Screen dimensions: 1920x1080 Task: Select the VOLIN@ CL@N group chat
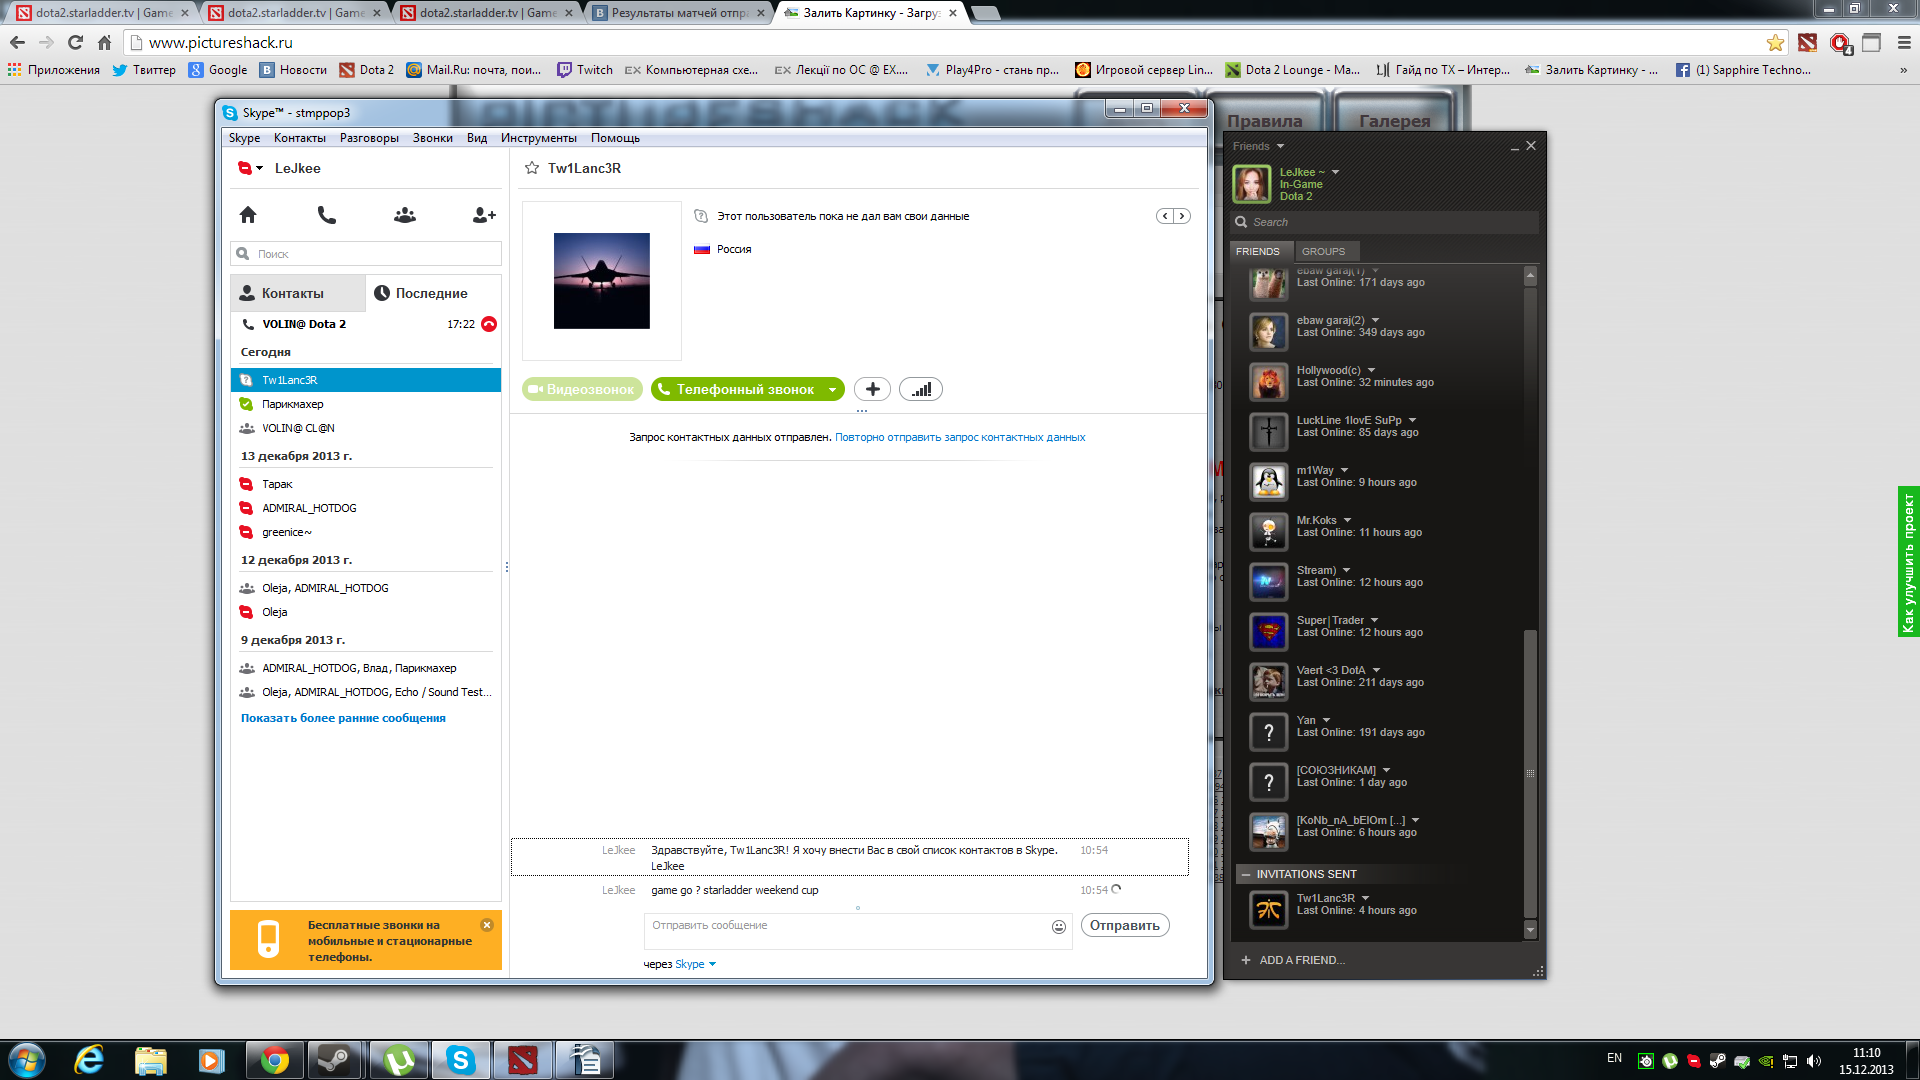[366, 428]
